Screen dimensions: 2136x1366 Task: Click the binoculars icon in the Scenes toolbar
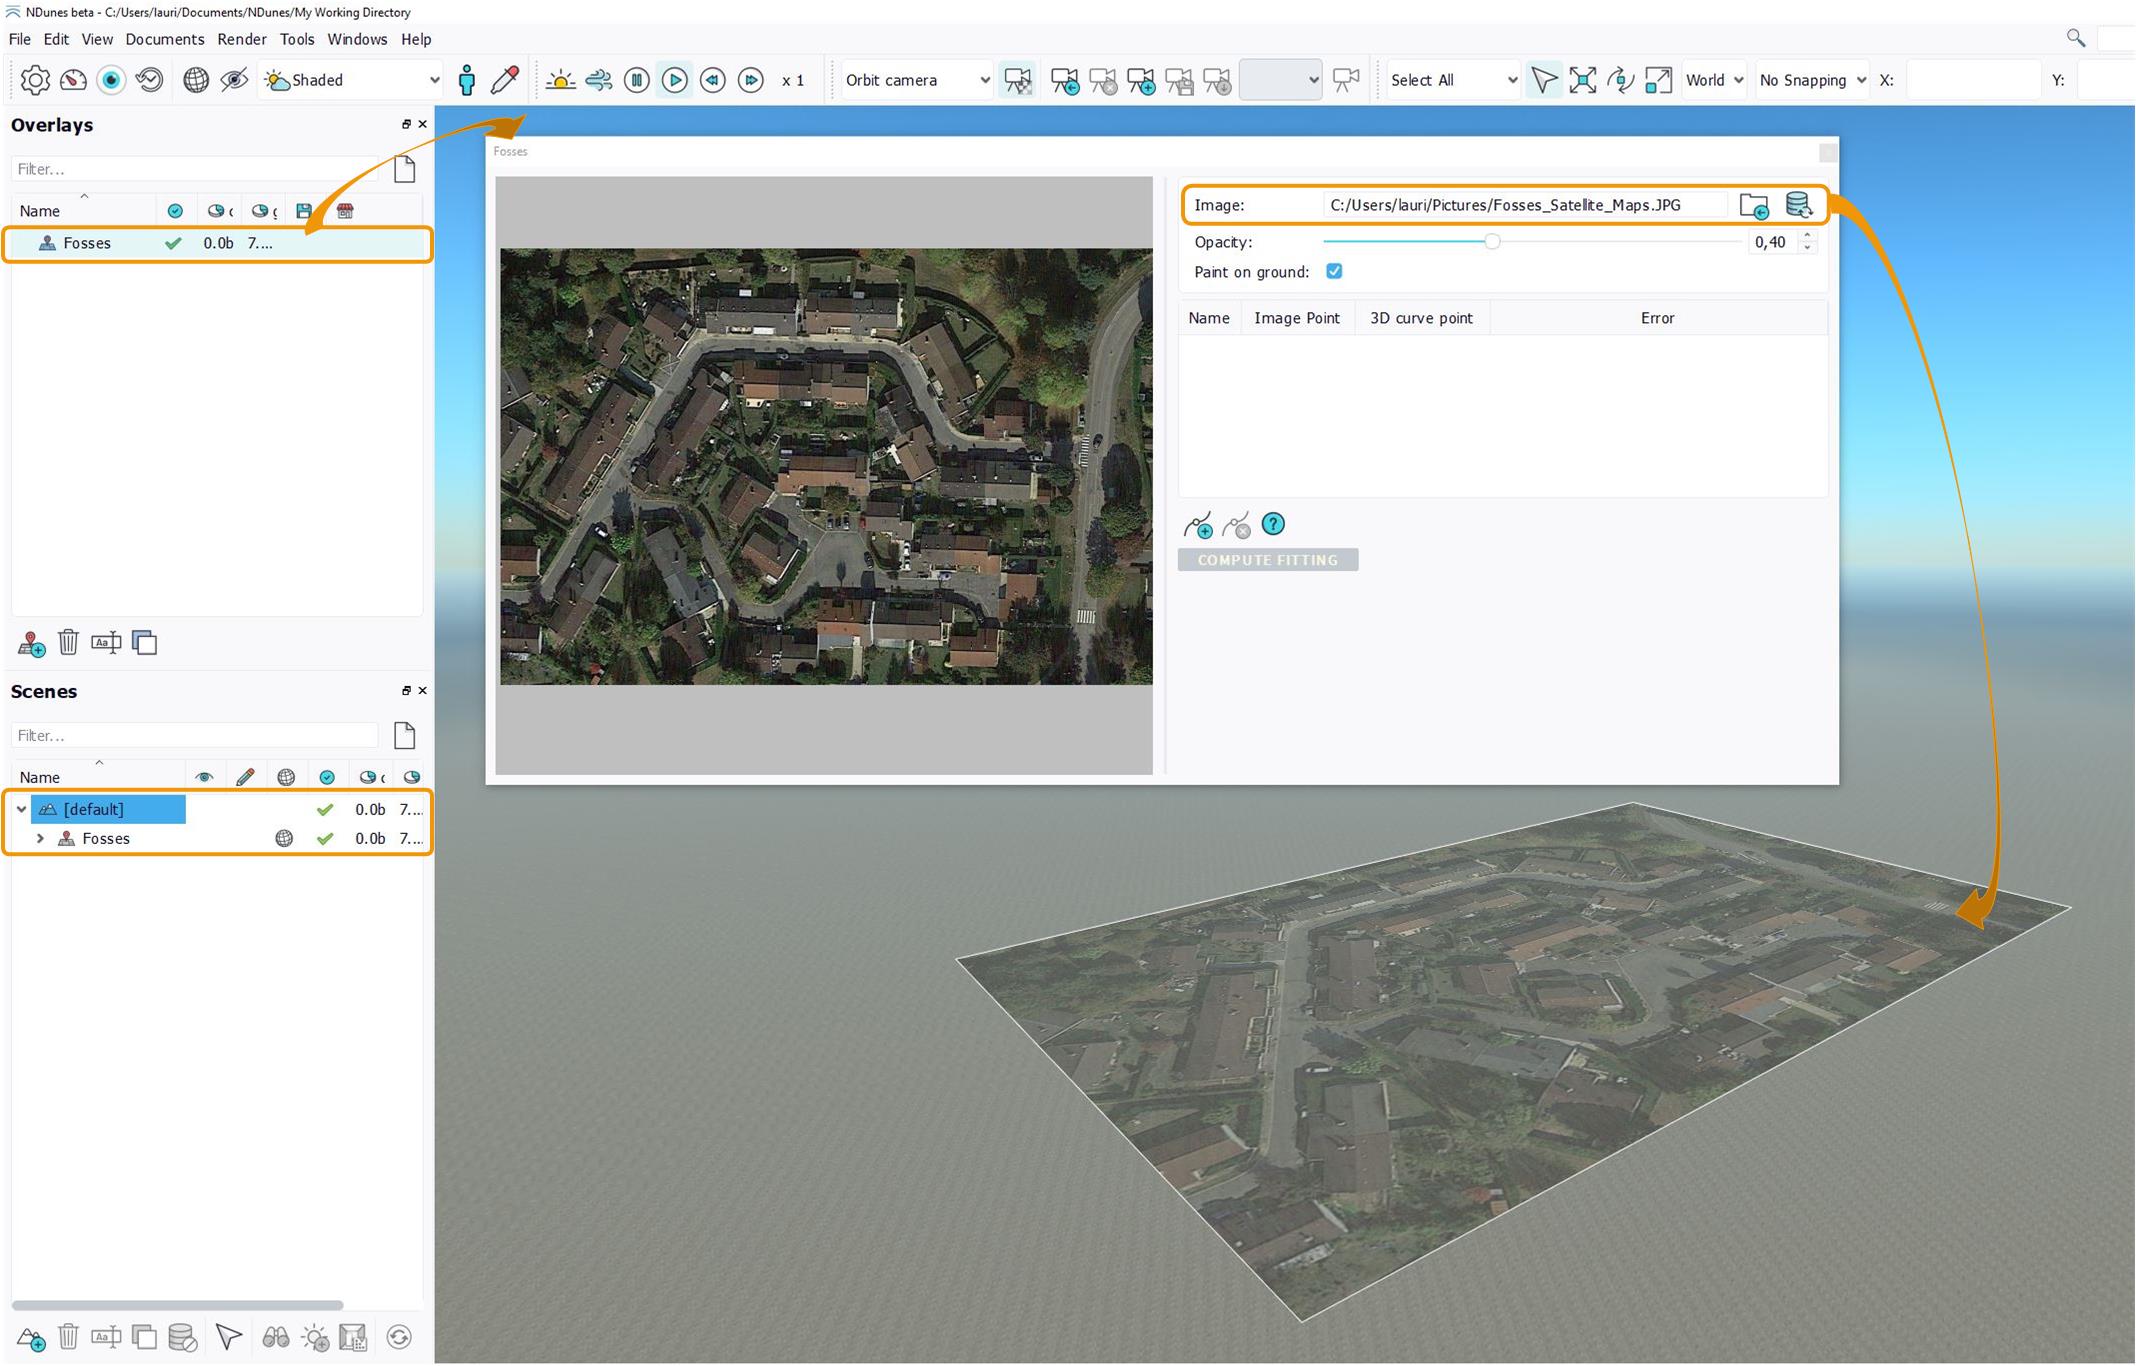275,1337
